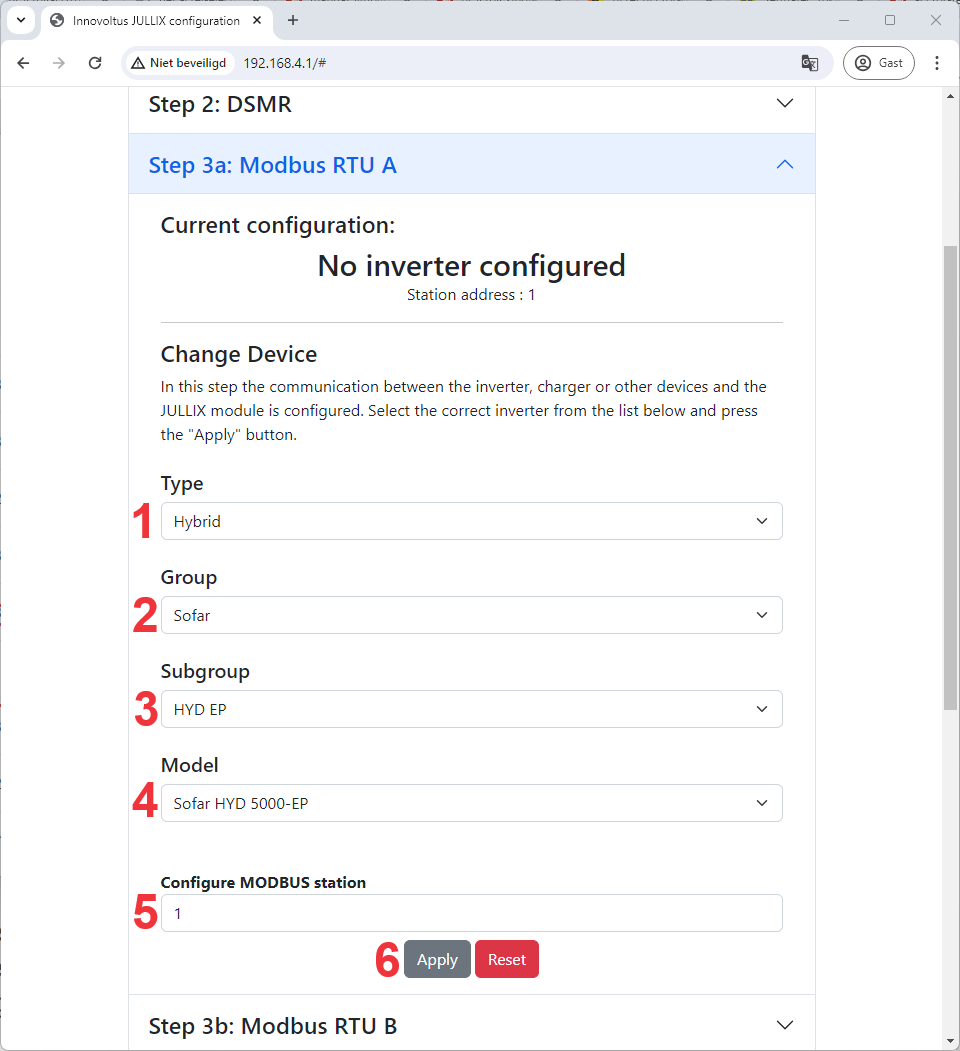Click the 'Station address : 1' text
Screen dimensions: 960x1051
pyautogui.click(x=471, y=295)
